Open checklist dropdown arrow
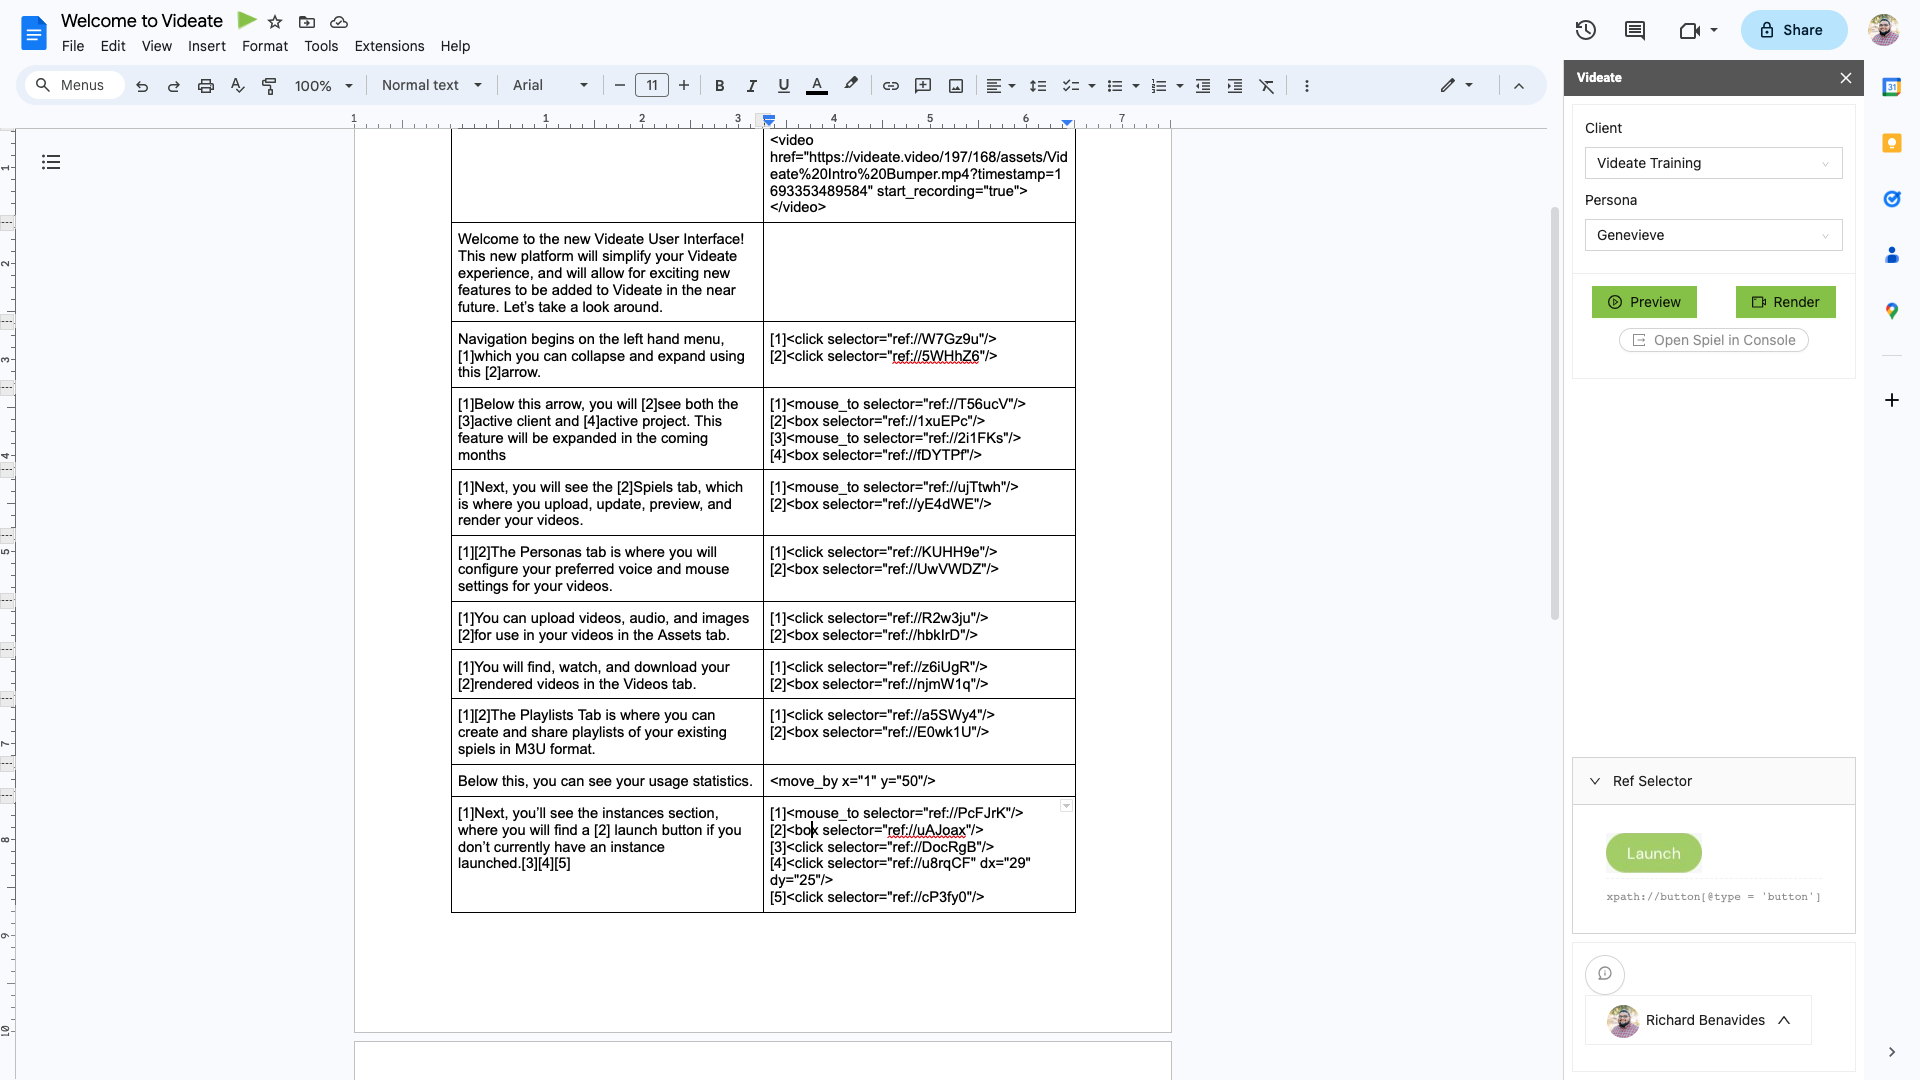This screenshot has width=1920, height=1080. click(x=1092, y=86)
